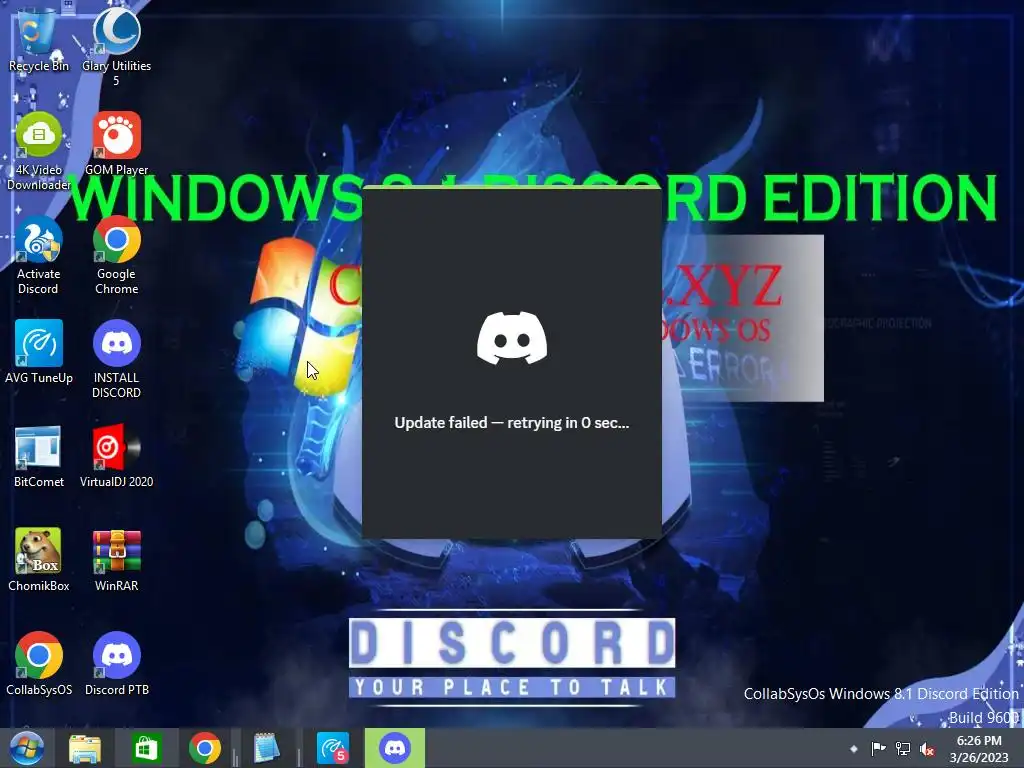Launch VirtualDJ 2020 shortcut
1024x768 pixels.
tap(116, 456)
